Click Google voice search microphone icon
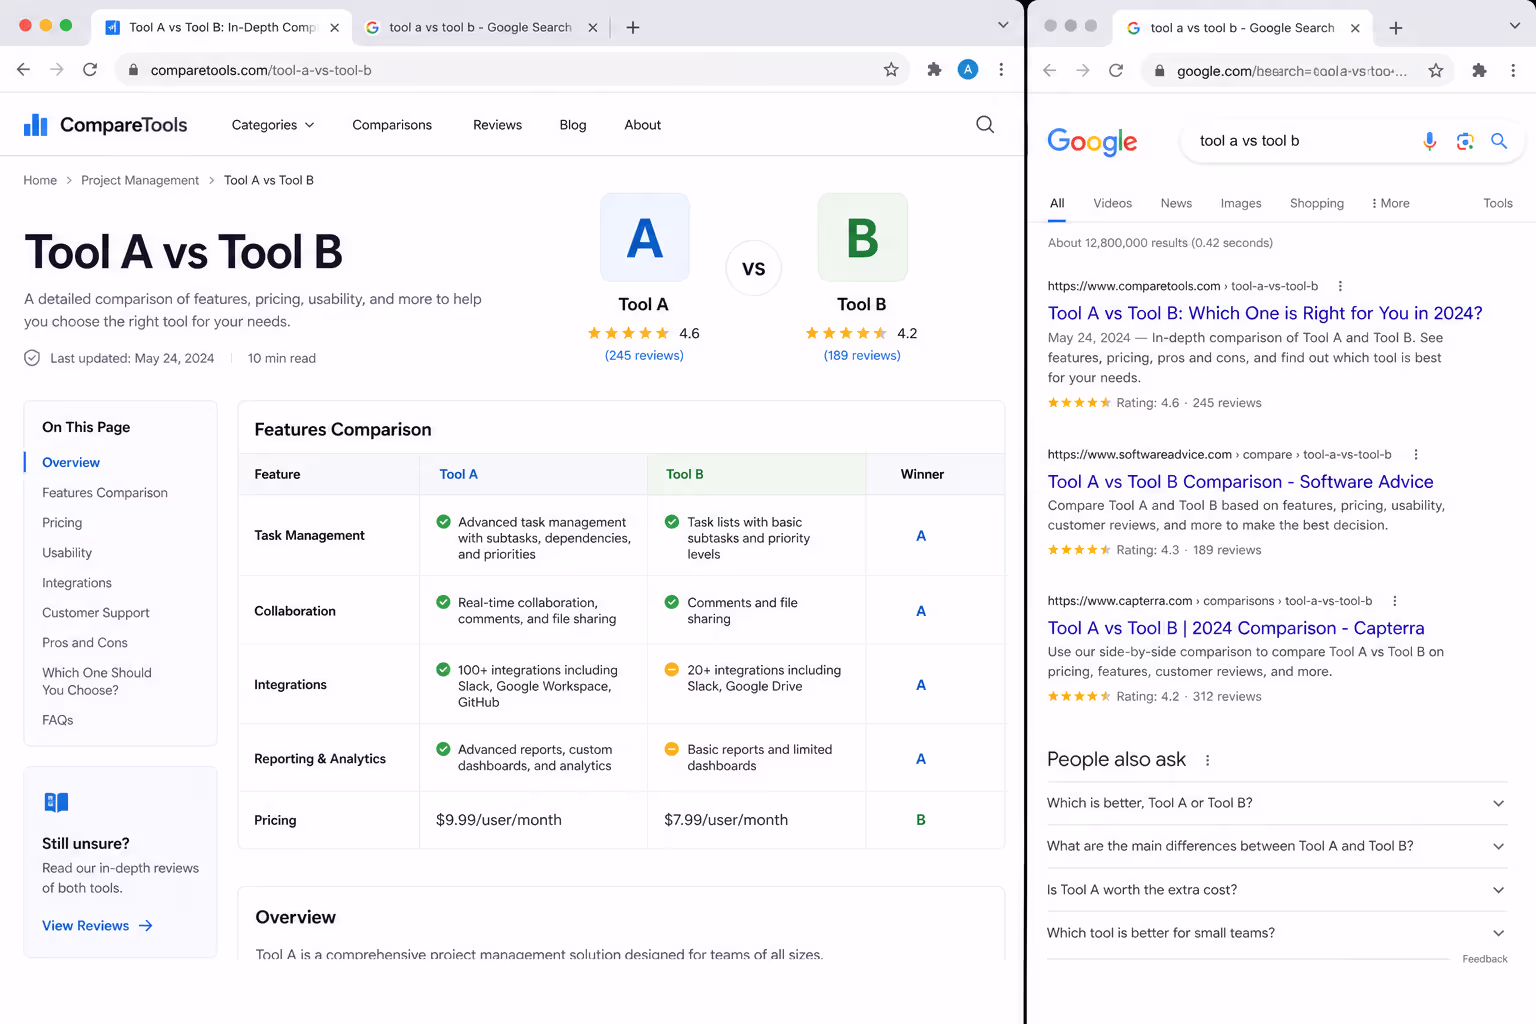Image resolution: width=1536 pixels, height=1024 pixels. [1430, 141]
